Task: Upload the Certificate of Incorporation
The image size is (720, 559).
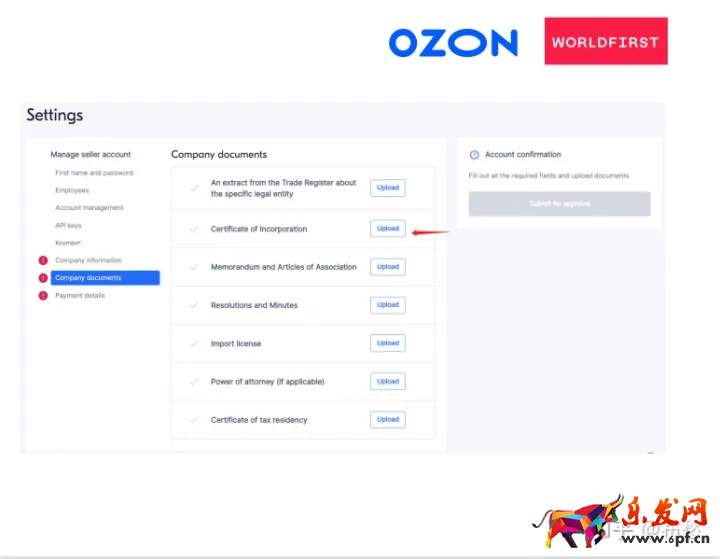Action: click(388, 229)
